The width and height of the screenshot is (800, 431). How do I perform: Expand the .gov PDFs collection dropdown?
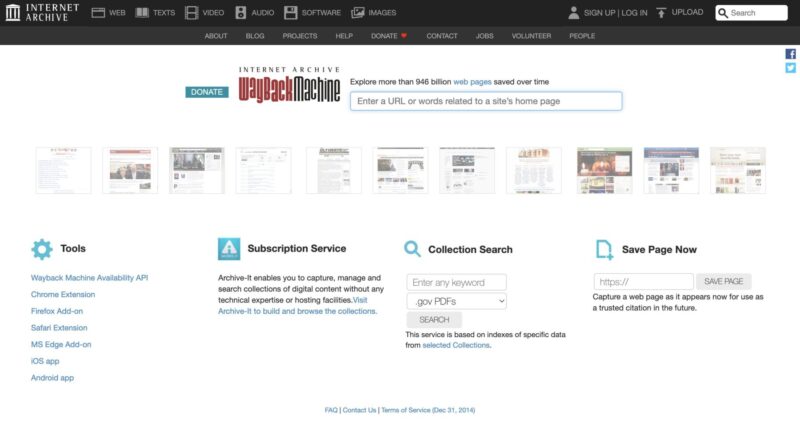pyautogui.click(x=456, y=301)
